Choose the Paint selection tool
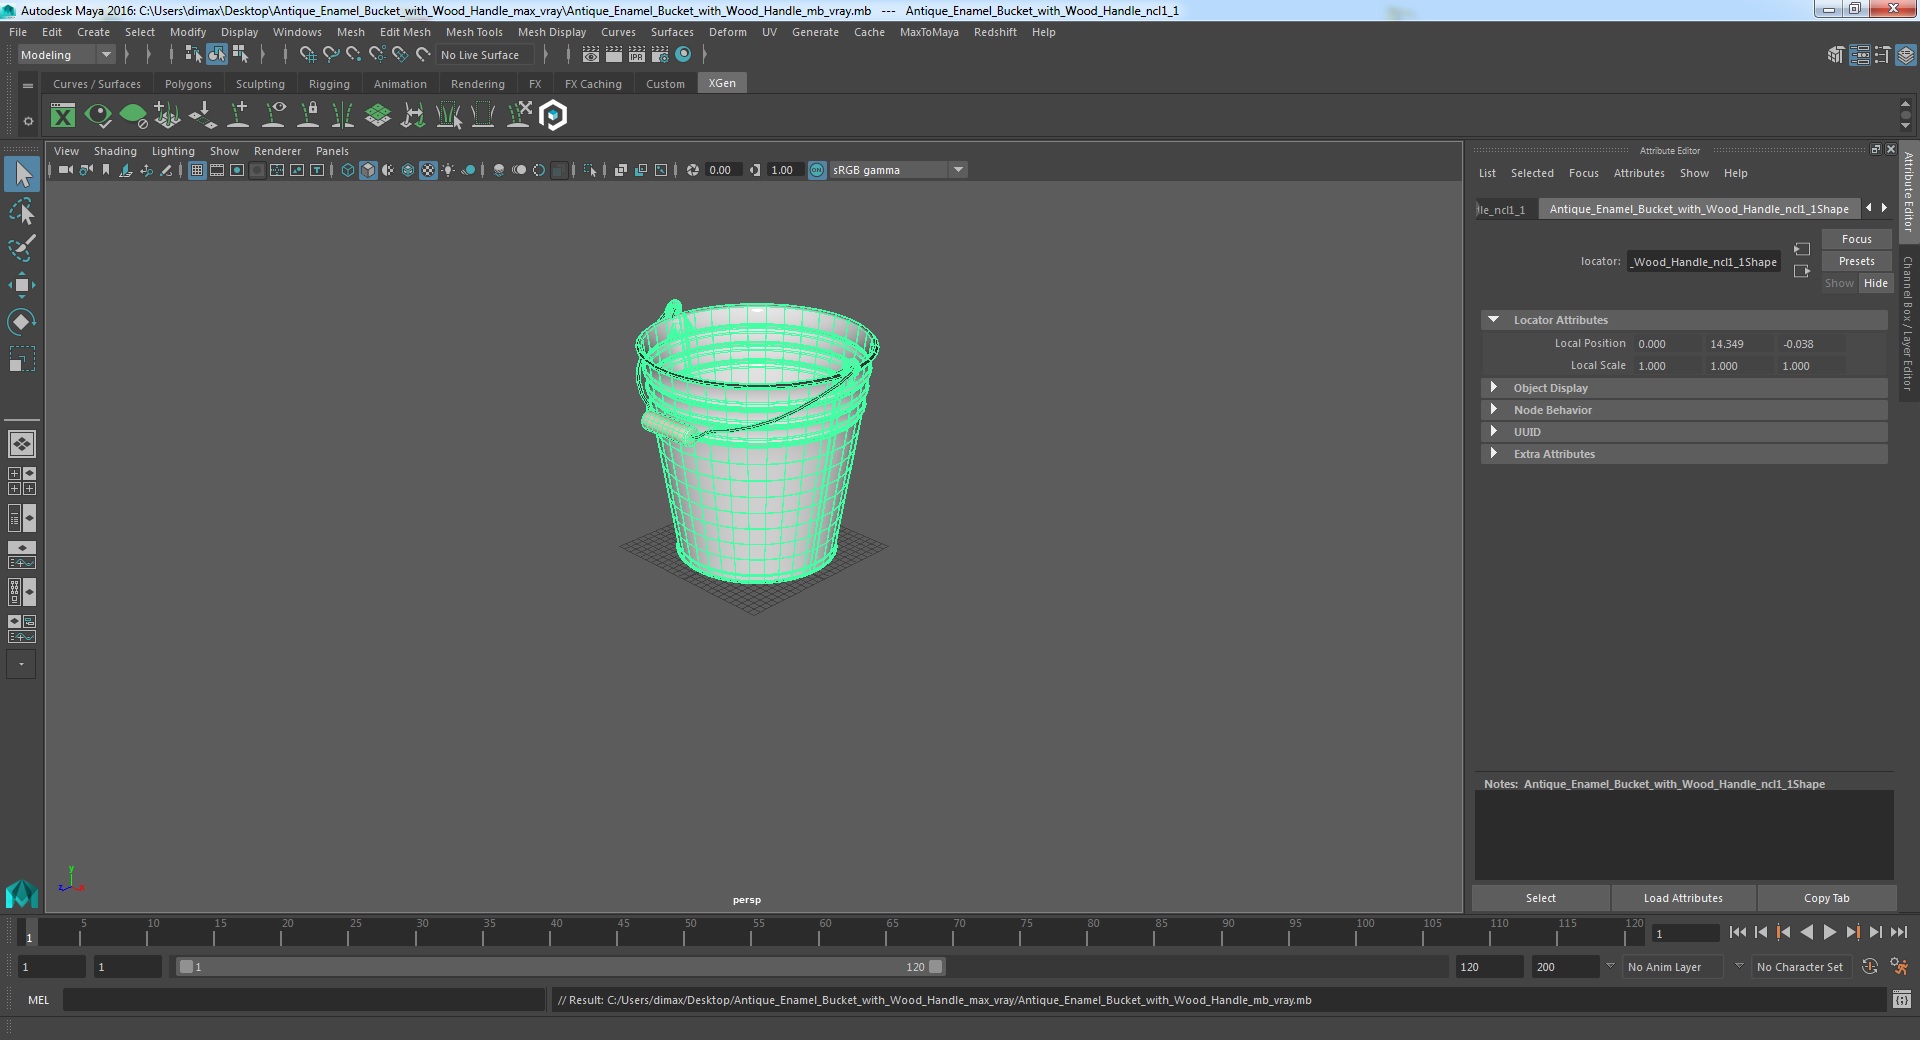The image size is (1920, 1040). [x=21, y=248]
